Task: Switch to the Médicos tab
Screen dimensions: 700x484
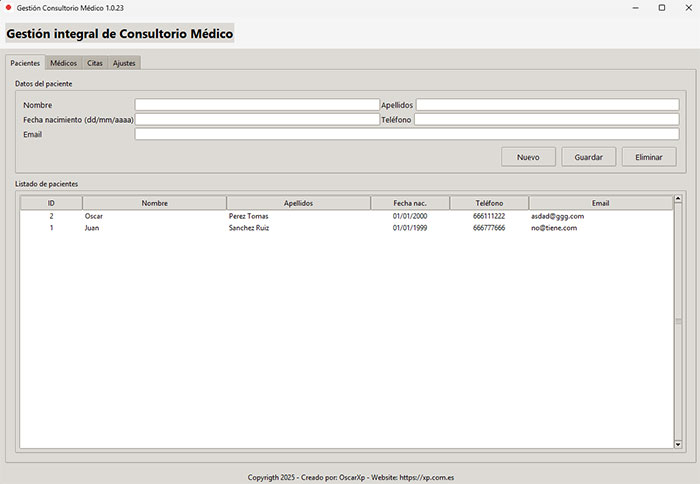Action: (x=63, y=63)
